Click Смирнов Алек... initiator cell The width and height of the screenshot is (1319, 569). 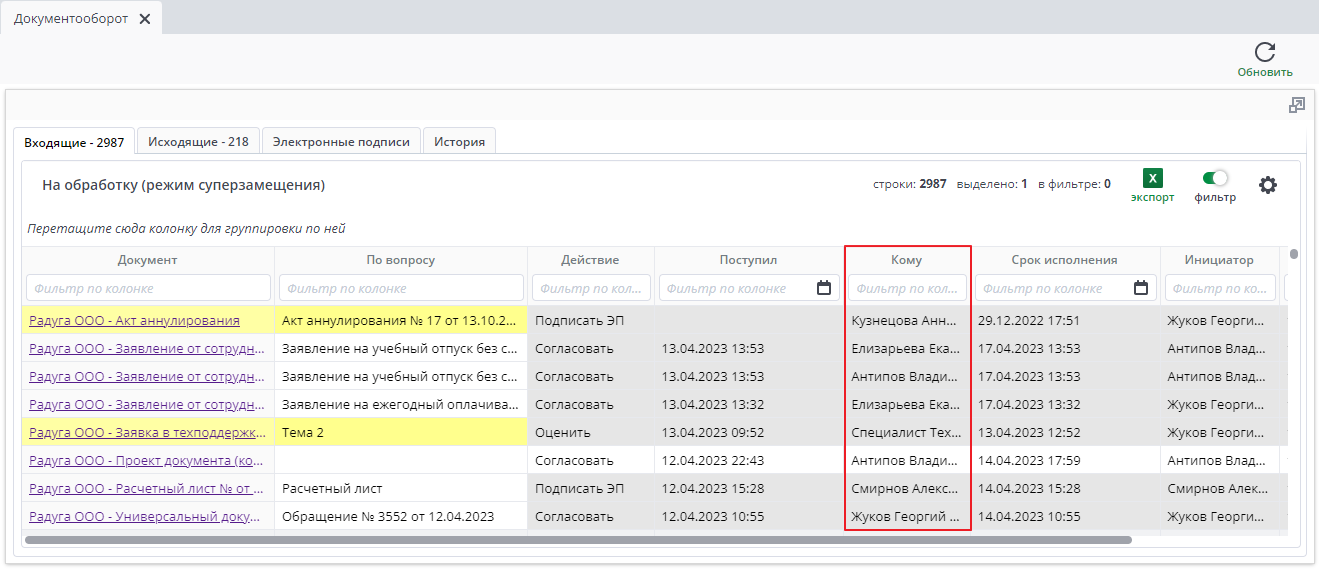tap(1219, 489)
